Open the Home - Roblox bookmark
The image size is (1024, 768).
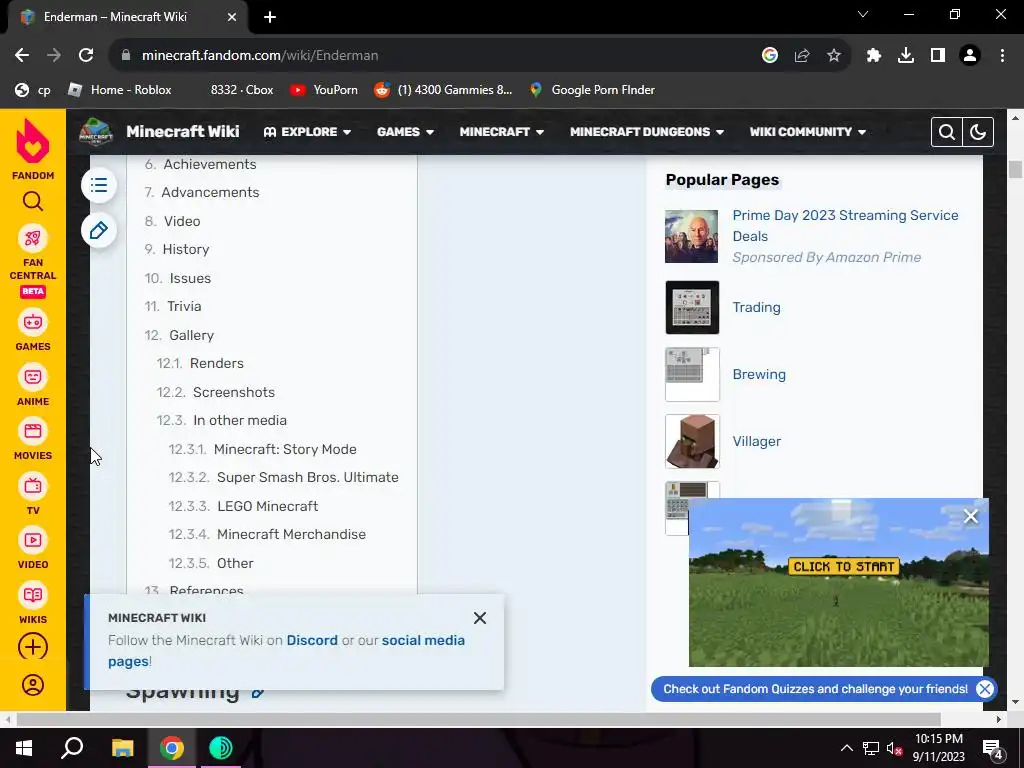[120, 90]
